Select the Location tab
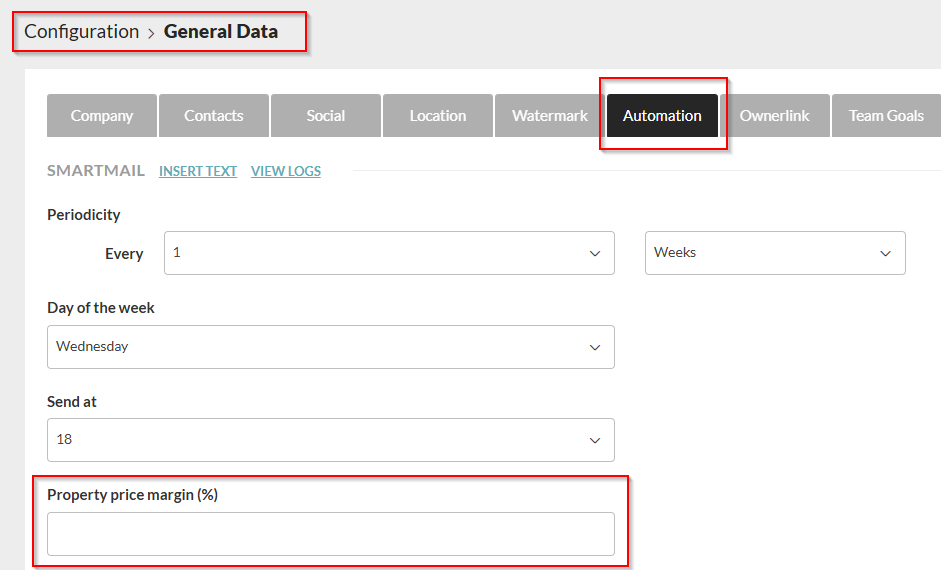The height and width of the screenshot is (570, 941). [438, 115]
